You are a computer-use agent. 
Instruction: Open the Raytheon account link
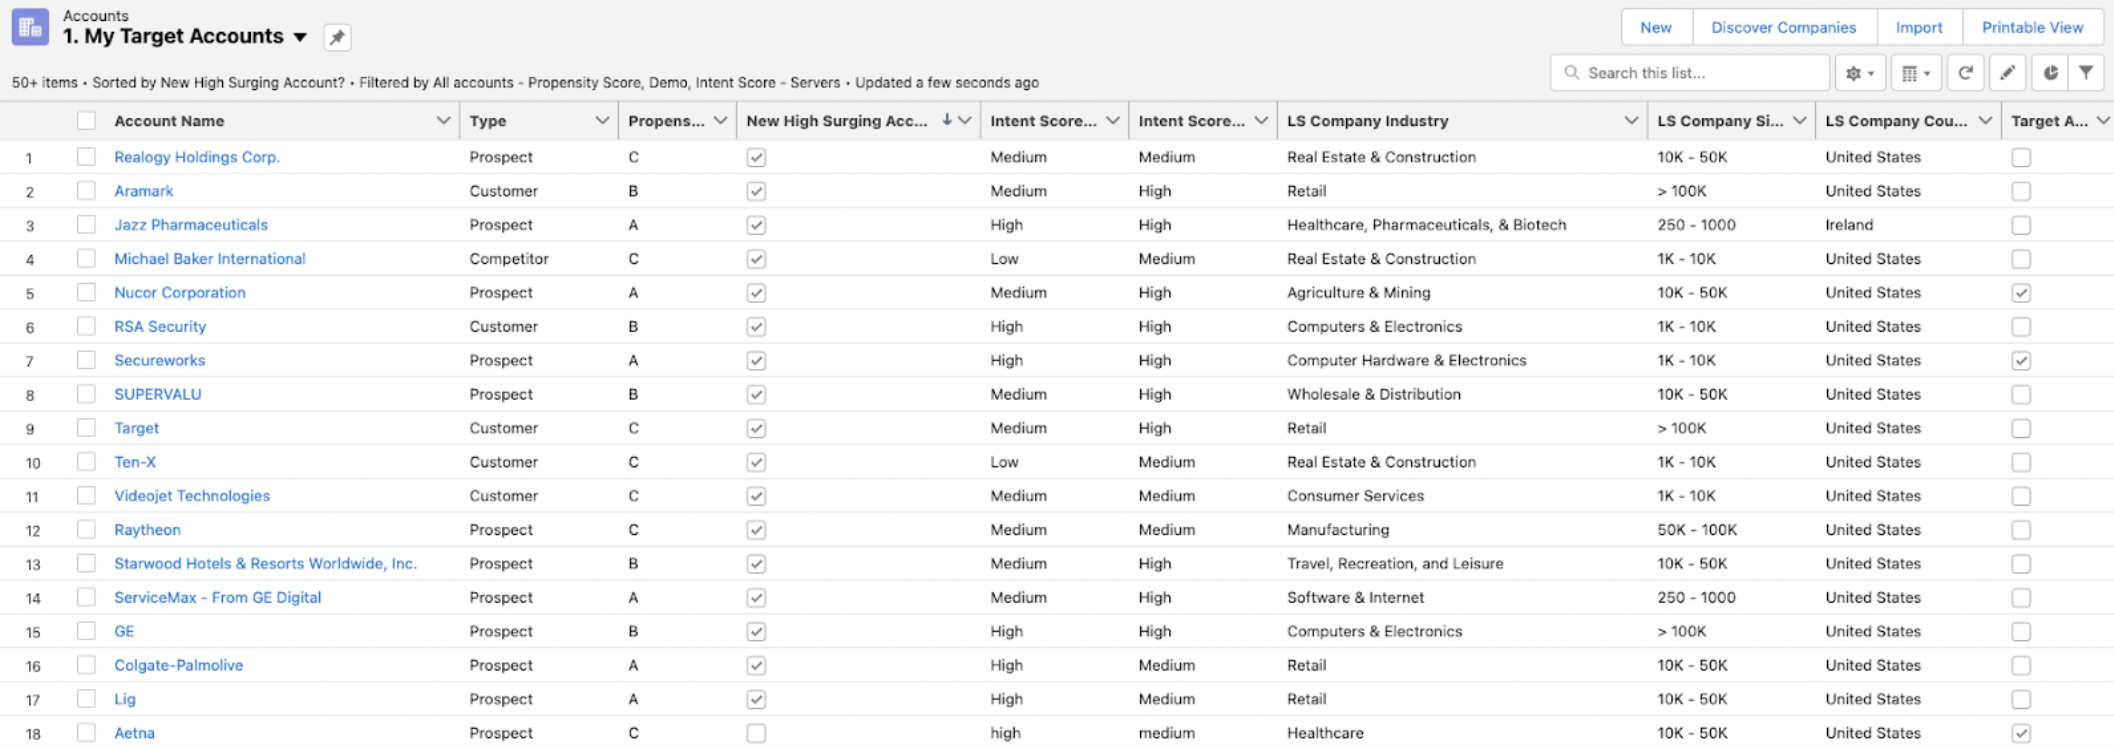point(147,530)
